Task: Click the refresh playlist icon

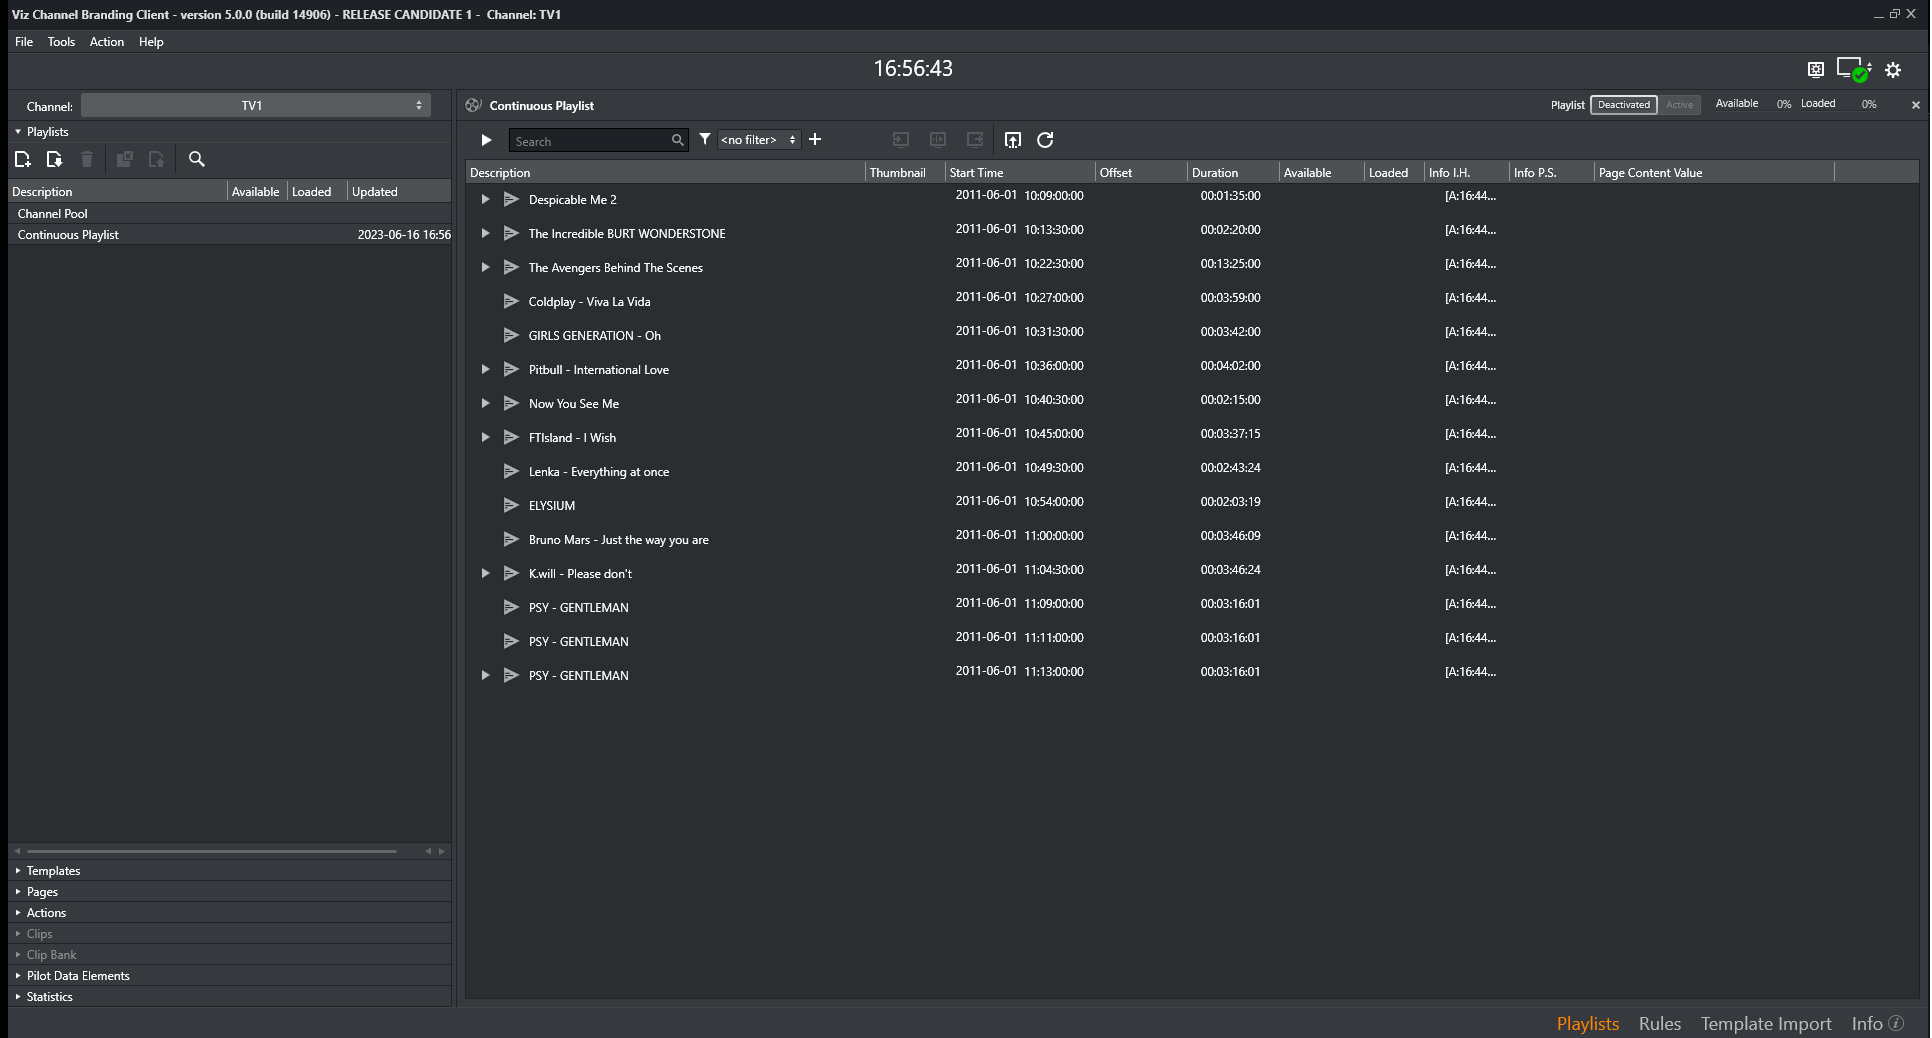Action: pyautogui.click(x=1045, y=140)
